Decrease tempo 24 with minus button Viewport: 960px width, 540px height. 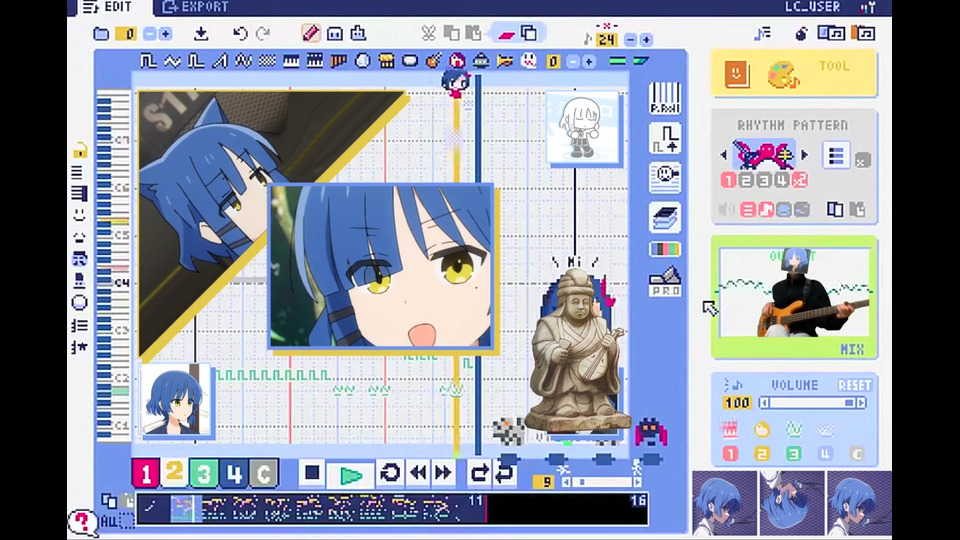[x=631, y=40]
